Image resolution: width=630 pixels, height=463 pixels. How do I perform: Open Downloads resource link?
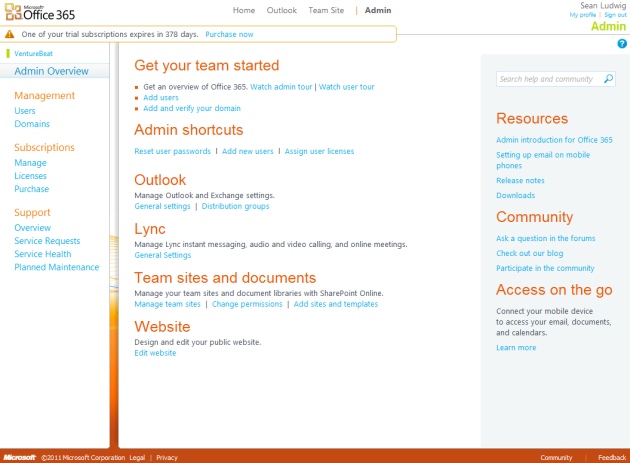(x=515, y=195)
